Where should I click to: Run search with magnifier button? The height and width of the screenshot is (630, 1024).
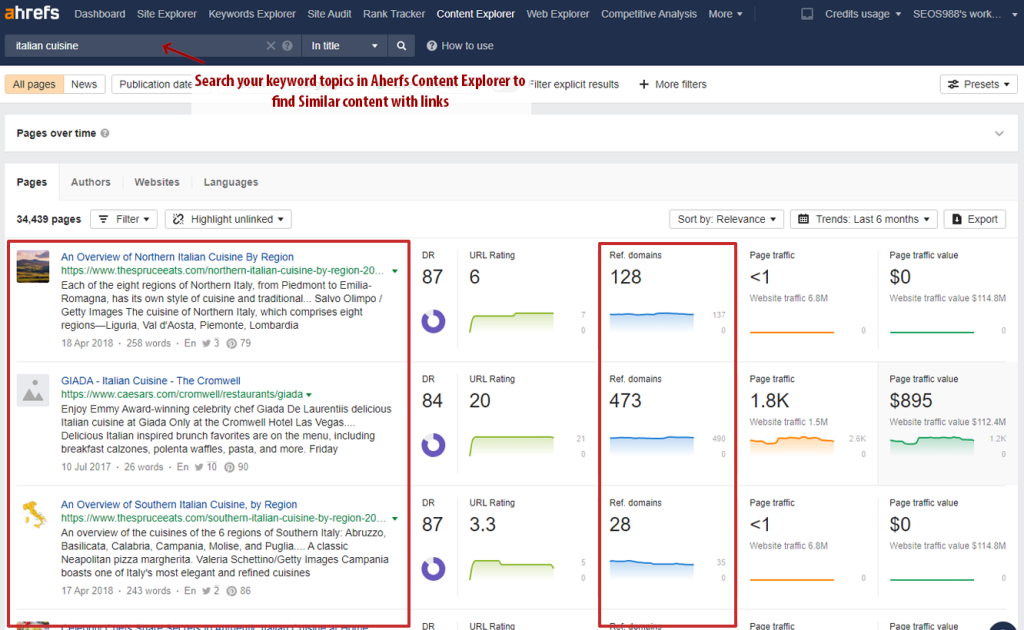click(401, 46)
